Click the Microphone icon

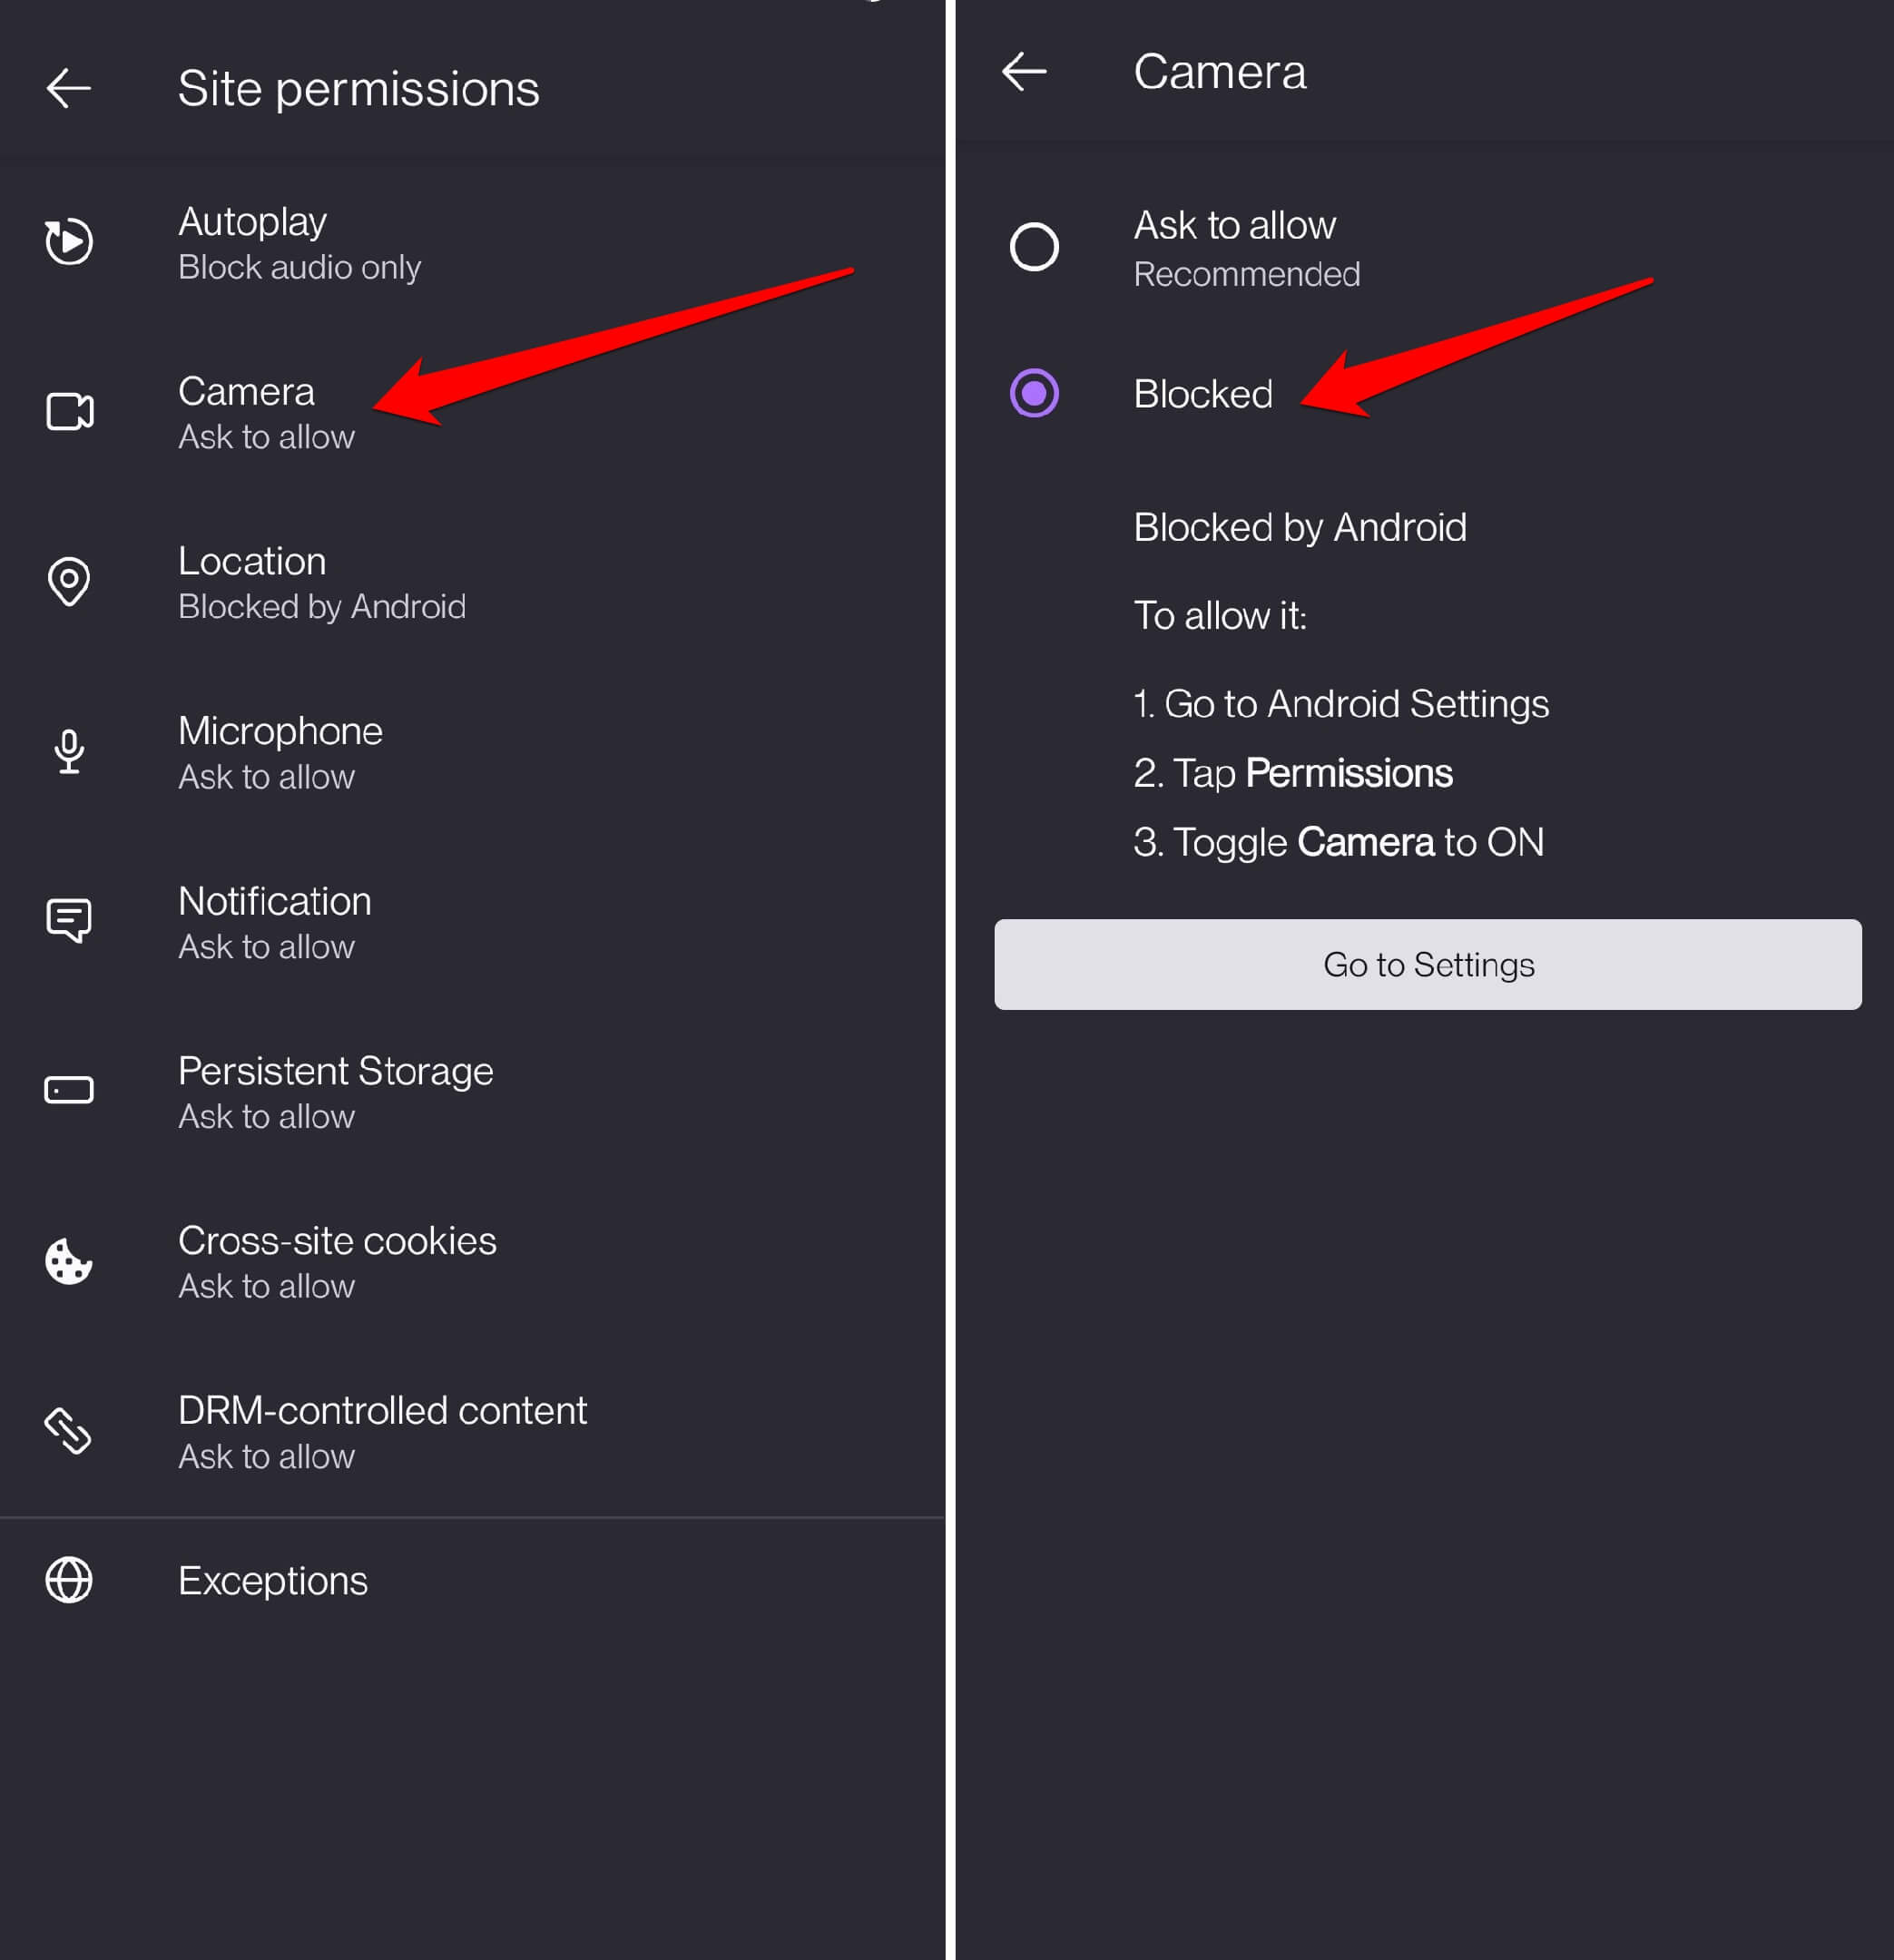(68, 752)
